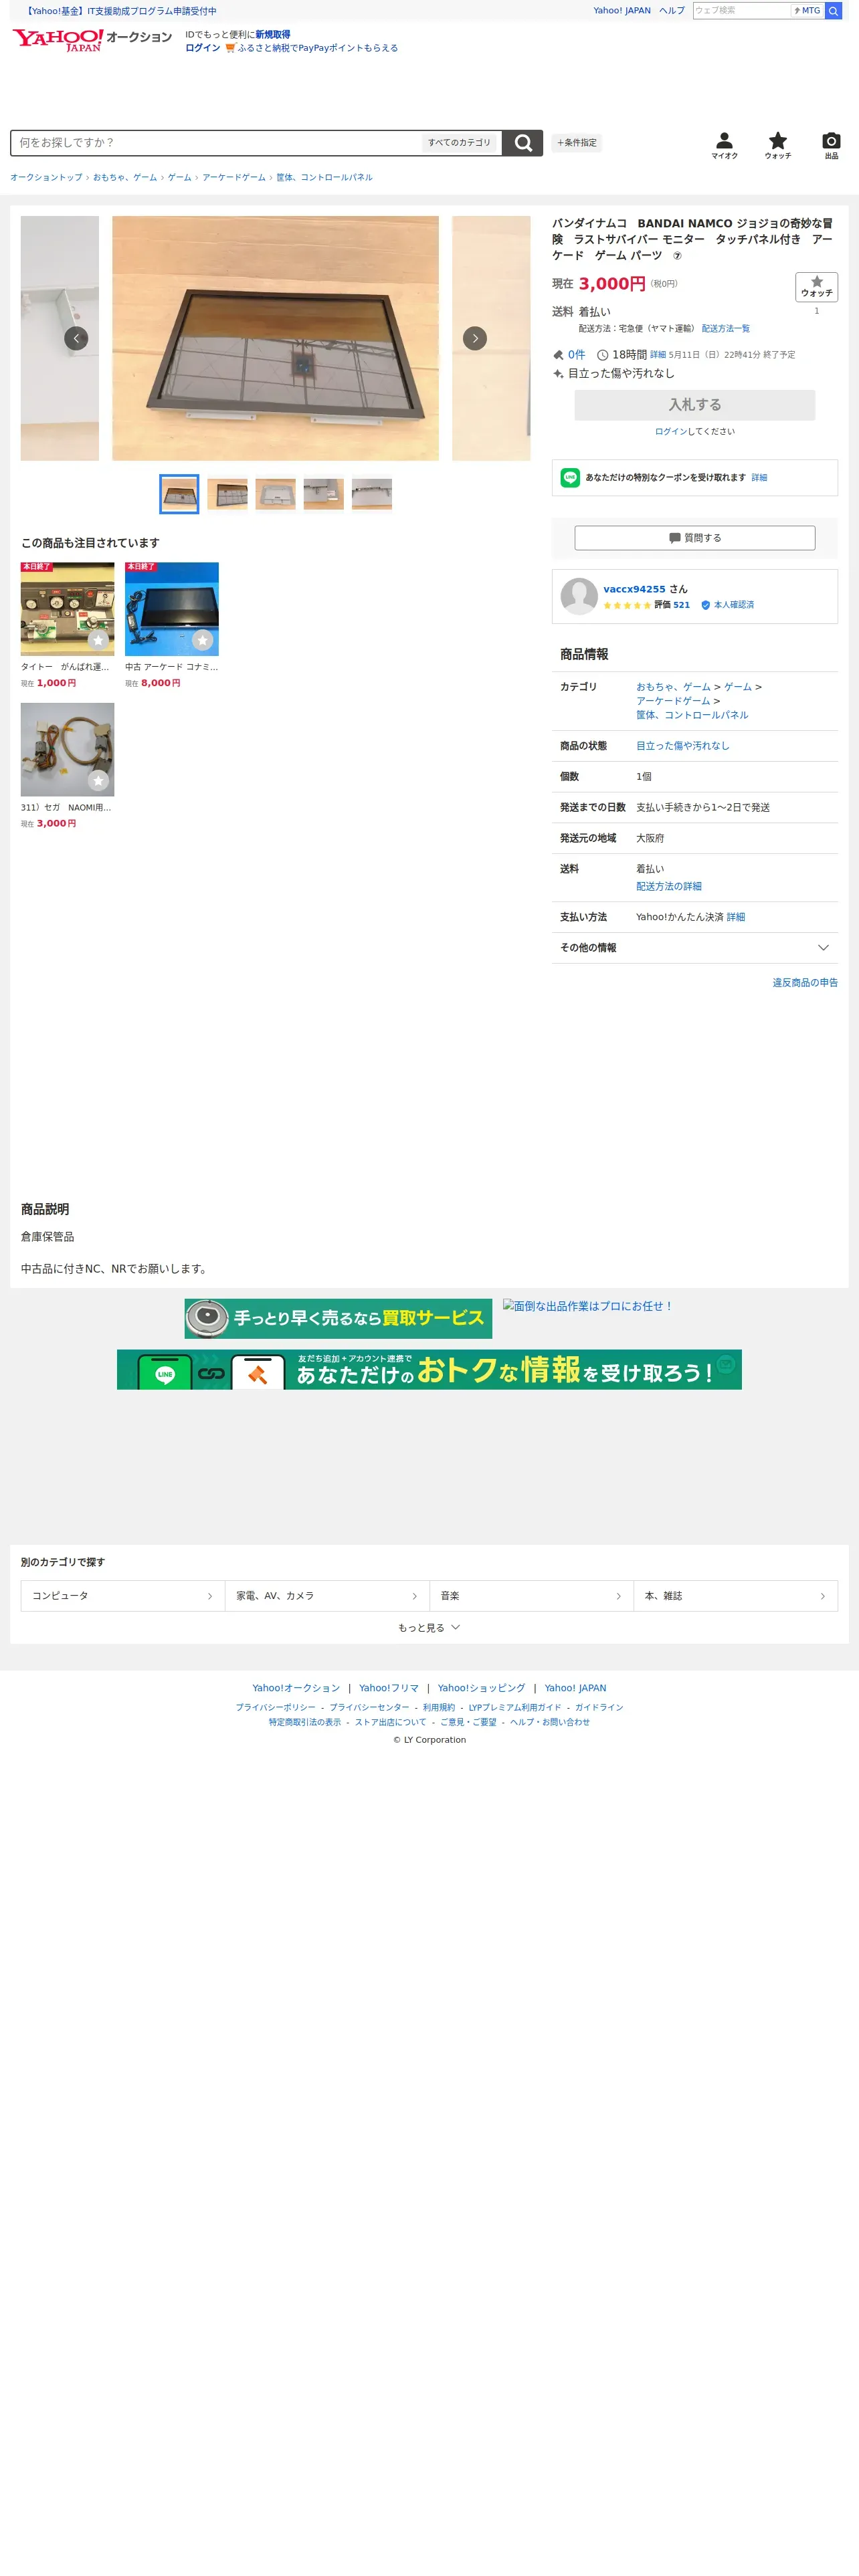The image size is (859, 2576).
Task: Select first product thumbnail
Action: [179, 494]
